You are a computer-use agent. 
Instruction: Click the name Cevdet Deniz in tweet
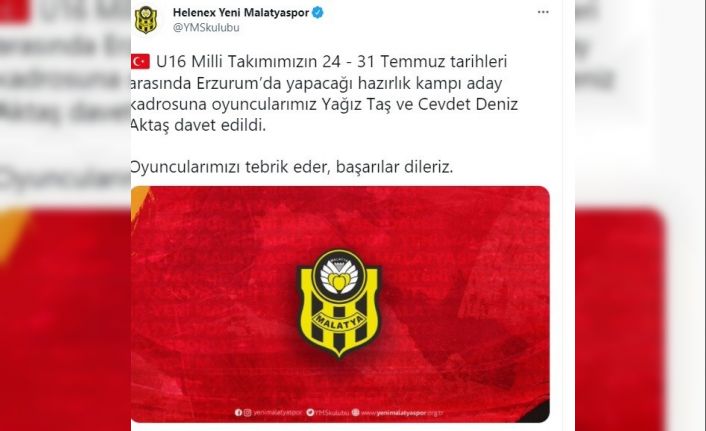[x=468, y=104]
